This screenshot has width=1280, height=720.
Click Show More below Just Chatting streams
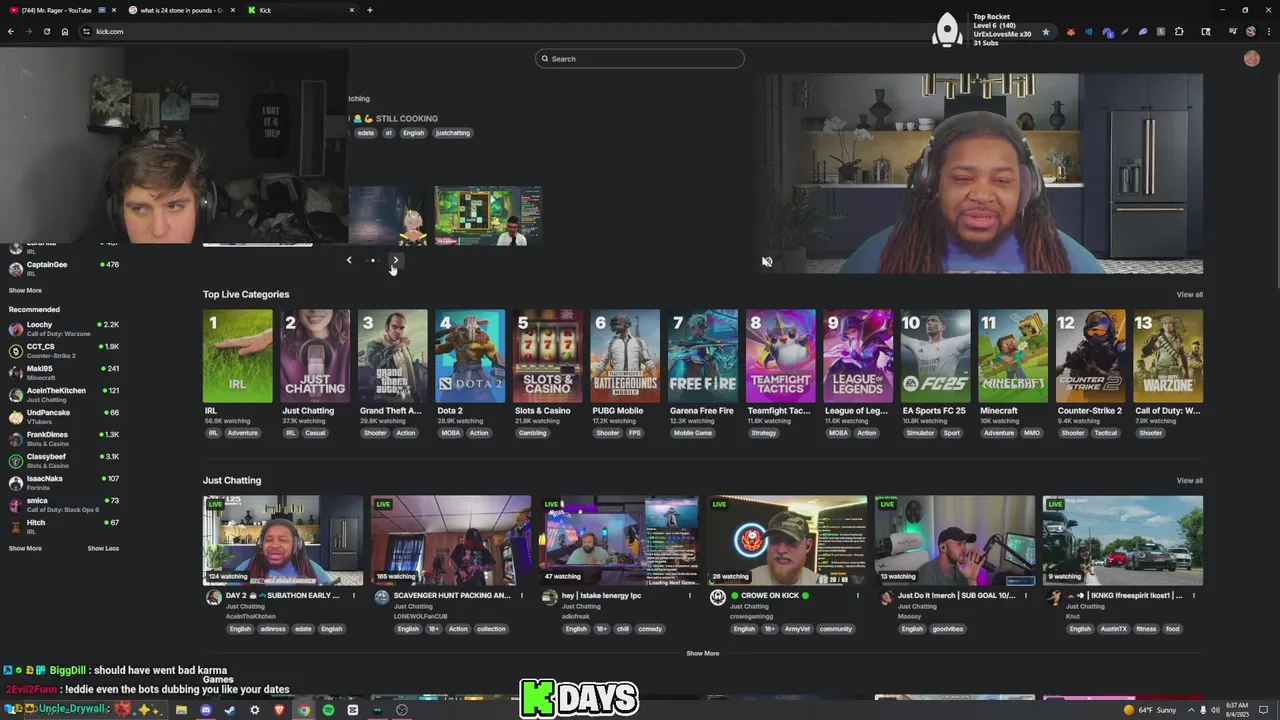click(702, 653)
